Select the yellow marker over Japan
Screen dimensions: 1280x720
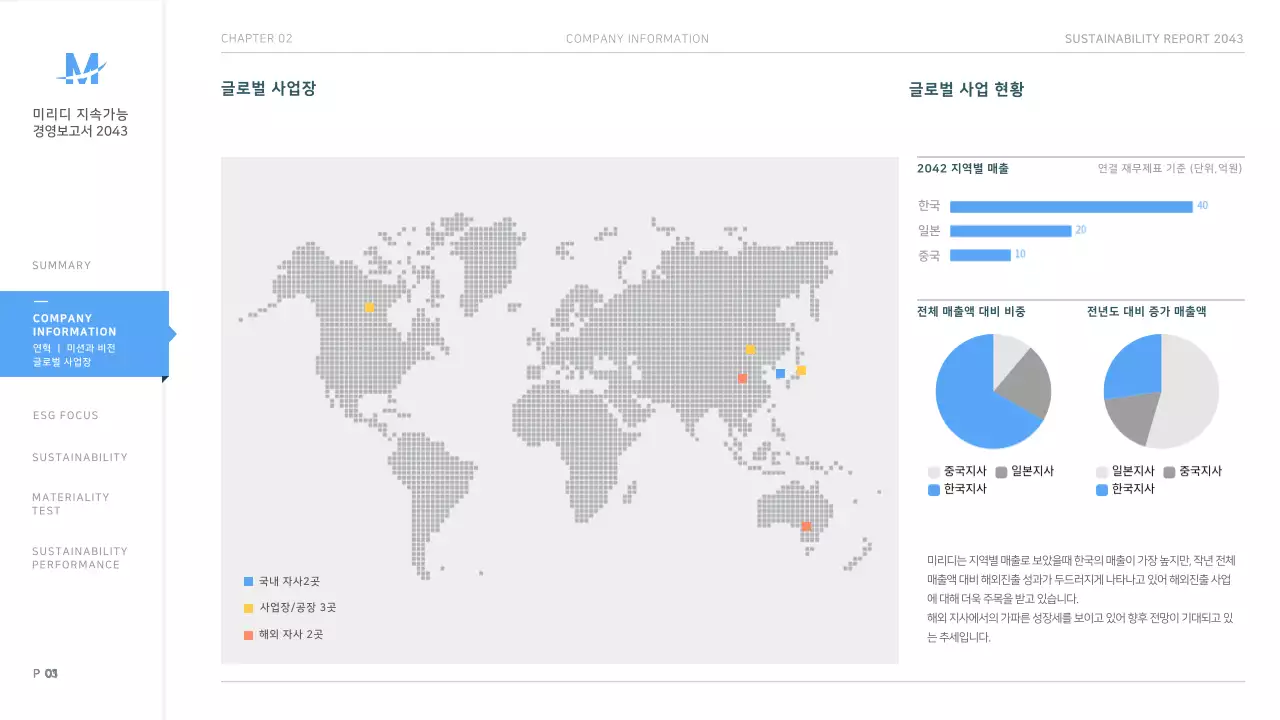(801, 370)
